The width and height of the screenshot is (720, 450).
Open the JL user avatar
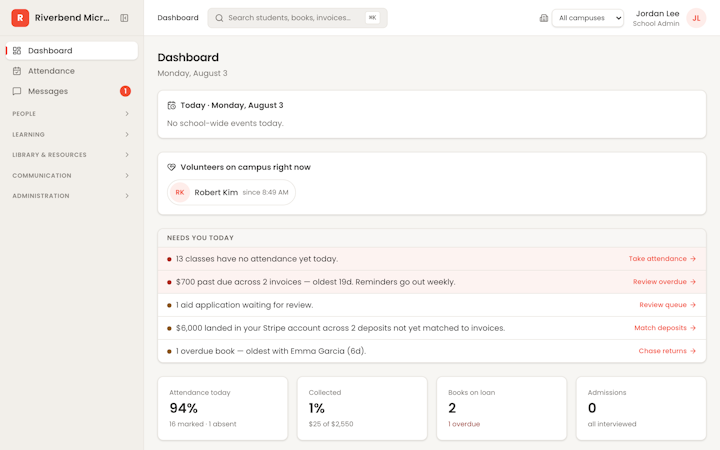pyautogui.click(x=696, y=18)
